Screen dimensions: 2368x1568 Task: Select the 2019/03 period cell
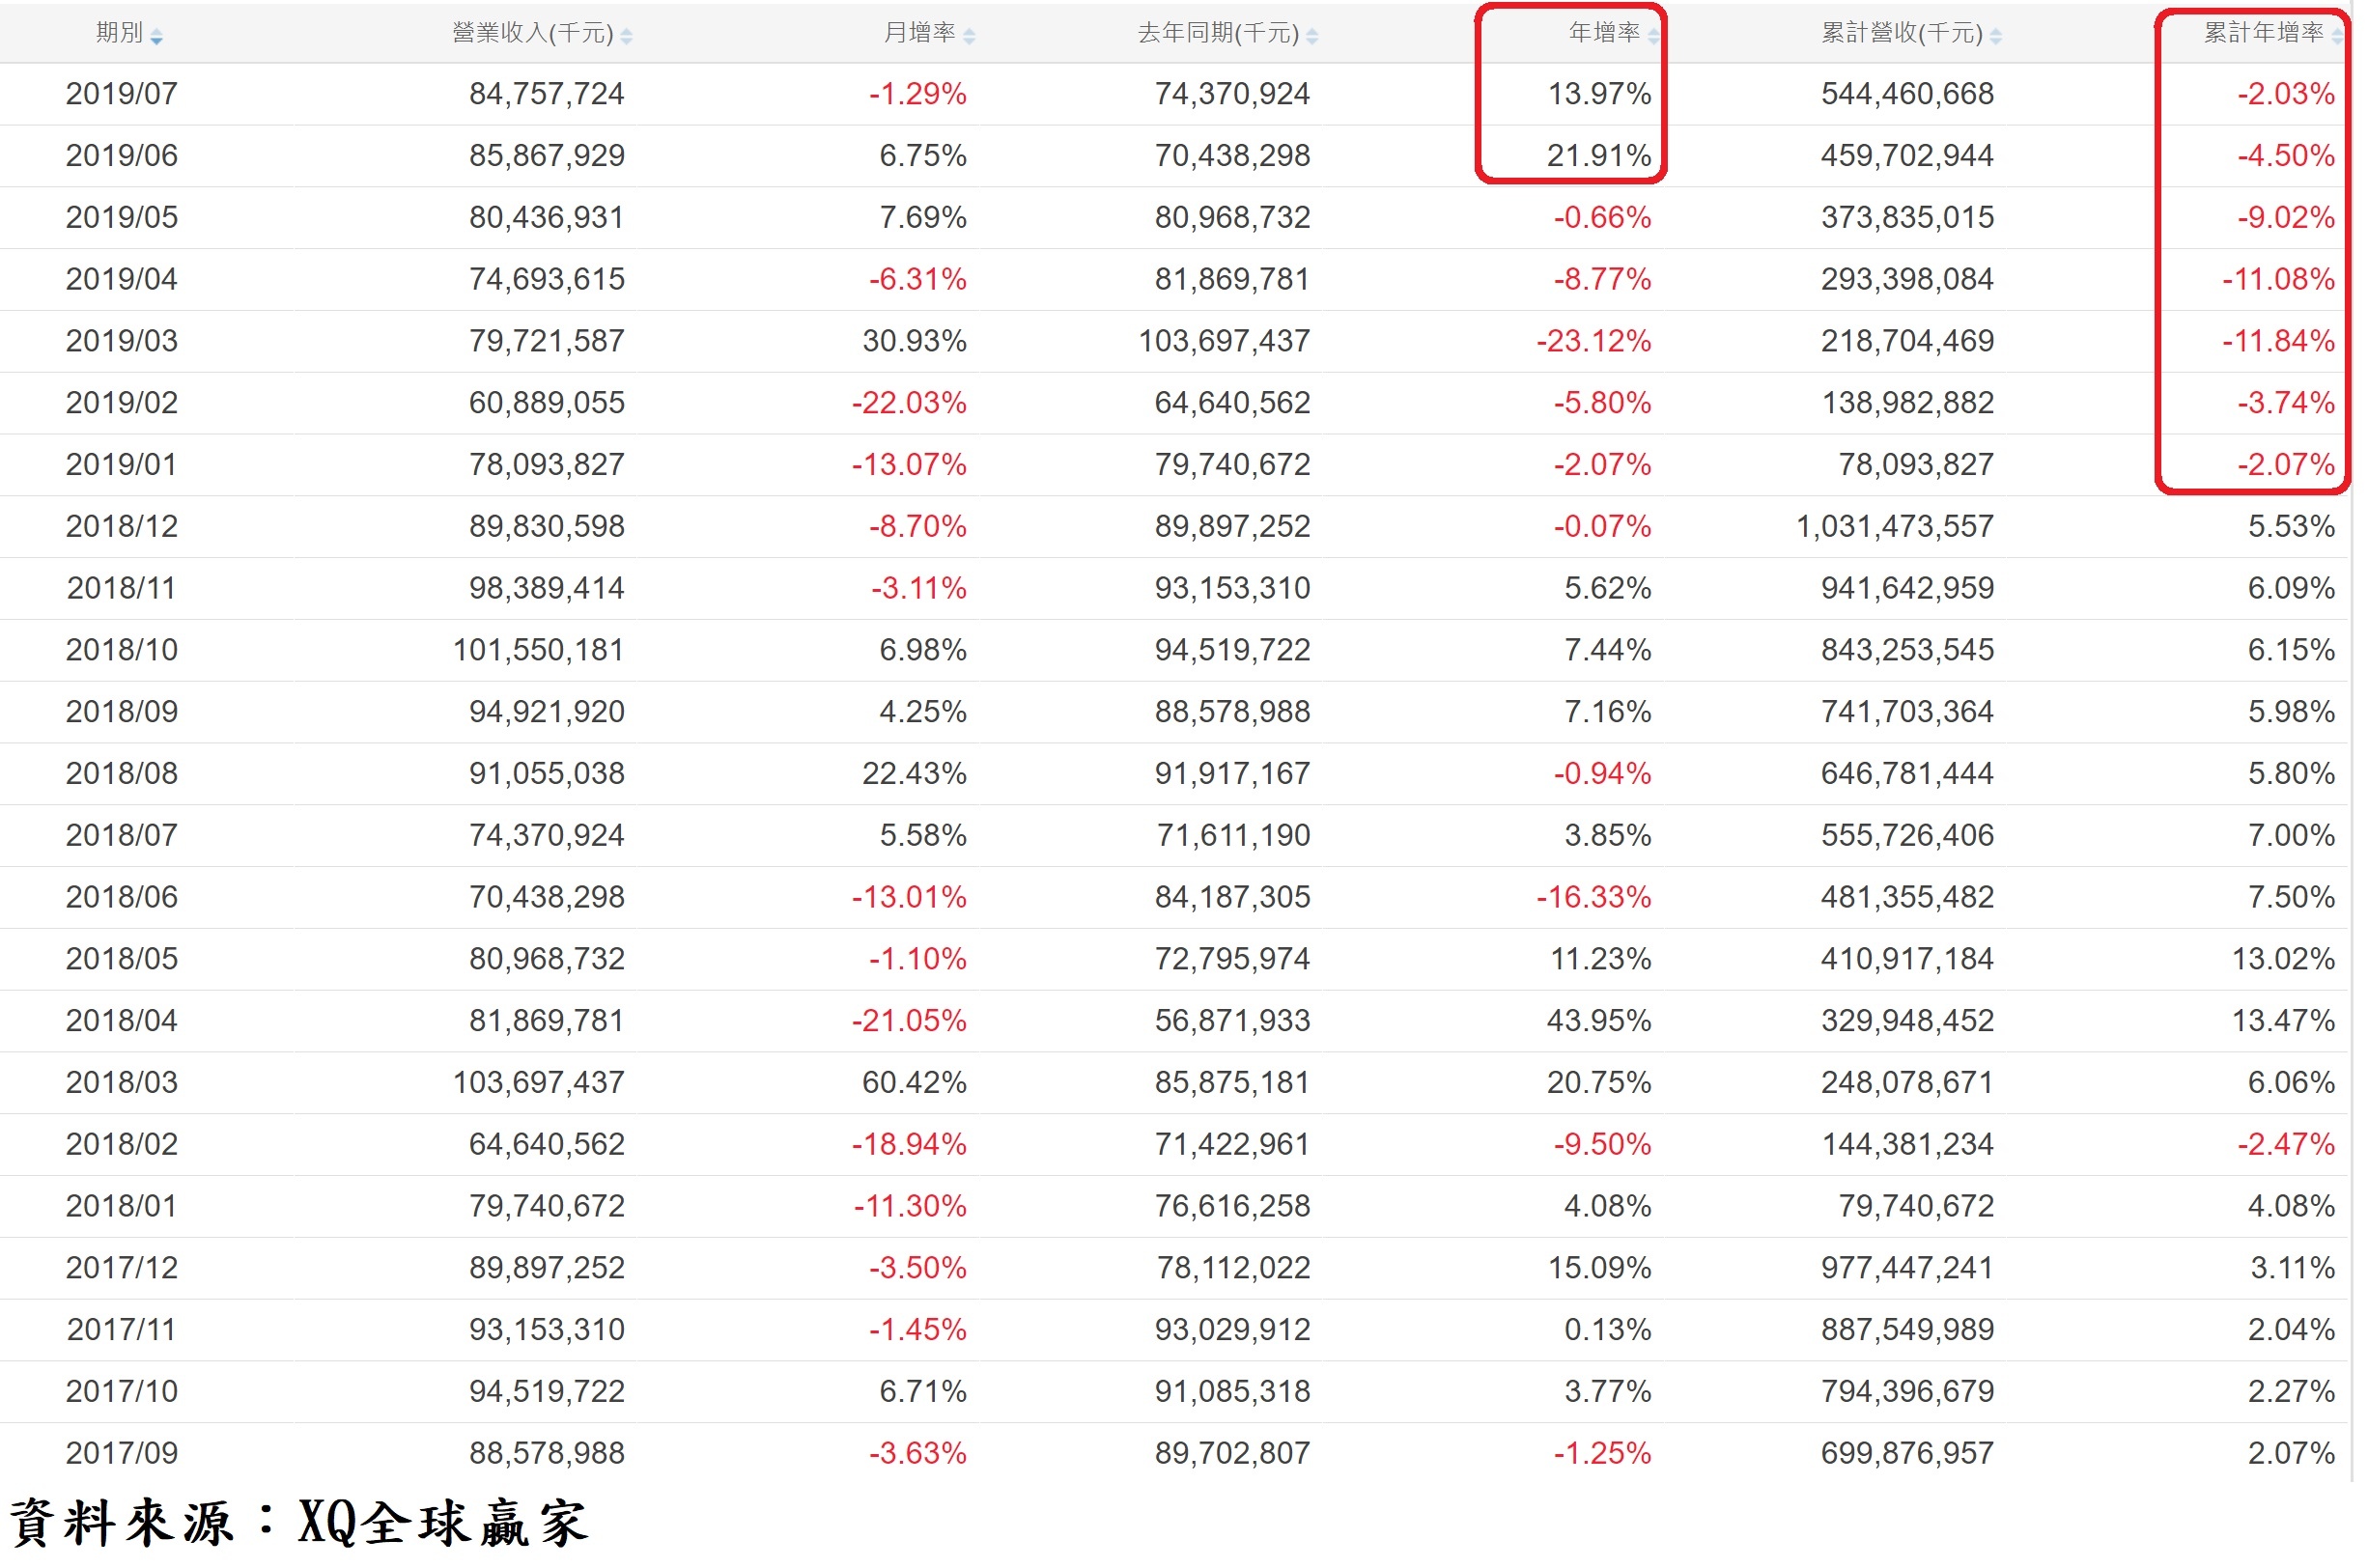(x=122, y=342)
